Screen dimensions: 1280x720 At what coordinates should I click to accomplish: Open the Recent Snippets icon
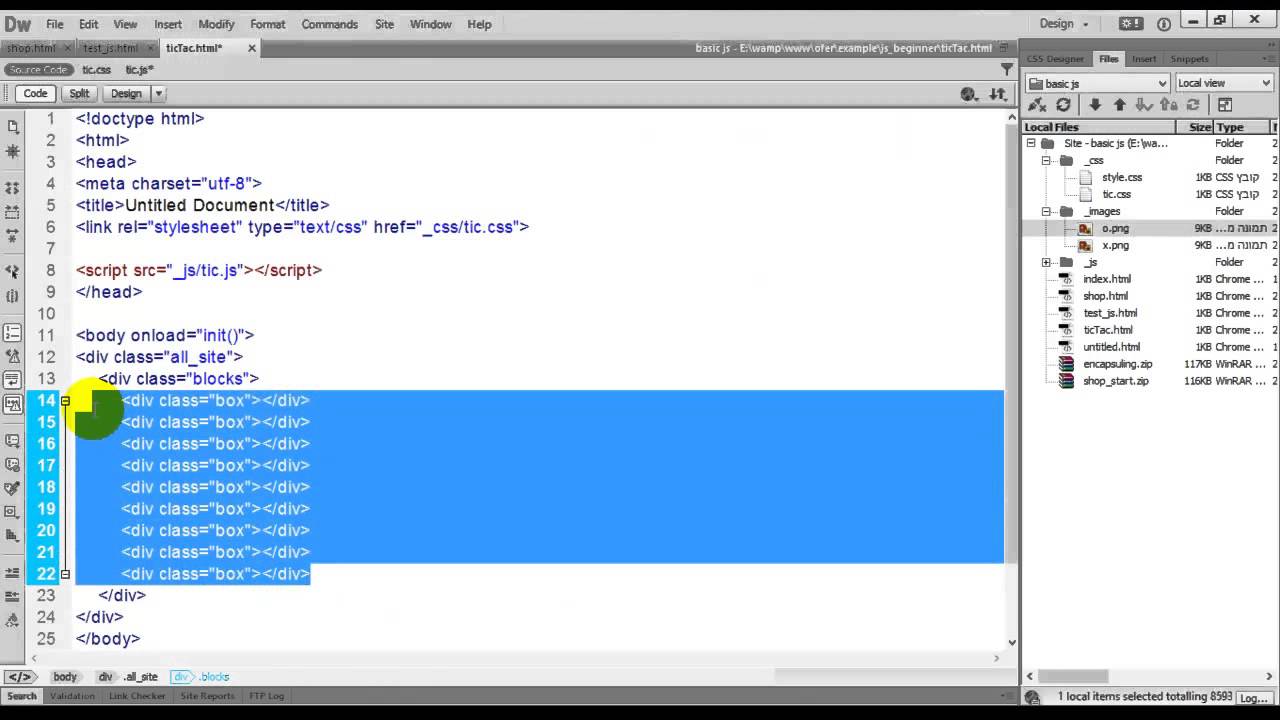[13, 512]
